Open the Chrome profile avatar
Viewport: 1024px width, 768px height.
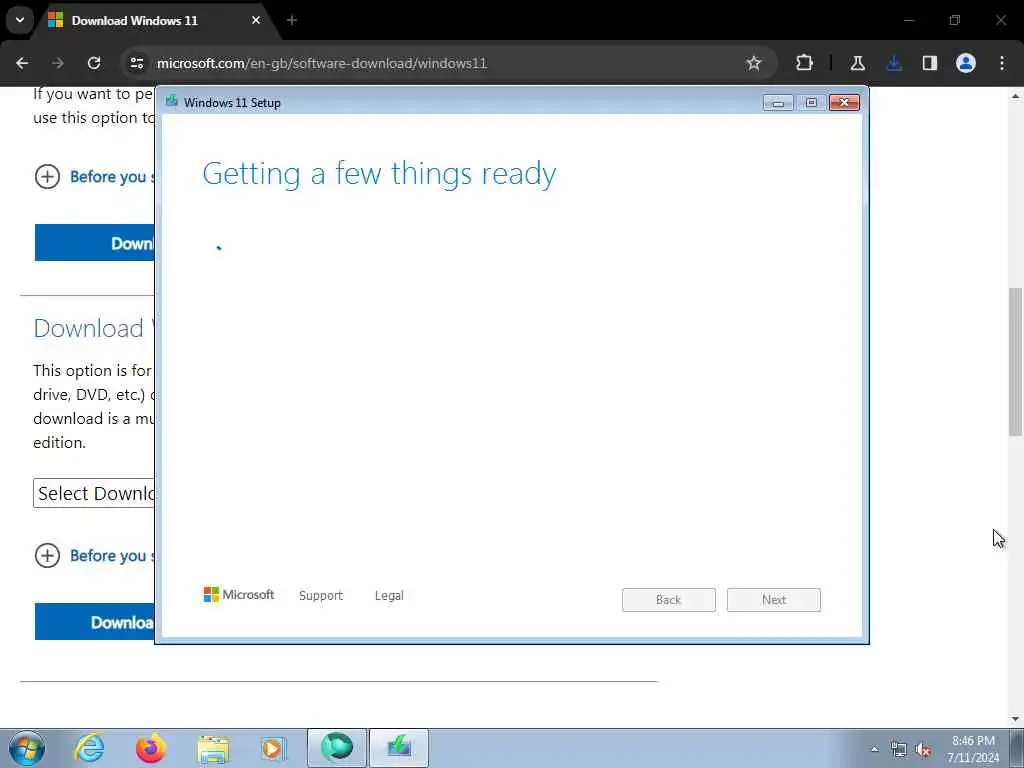coord(966,63)
